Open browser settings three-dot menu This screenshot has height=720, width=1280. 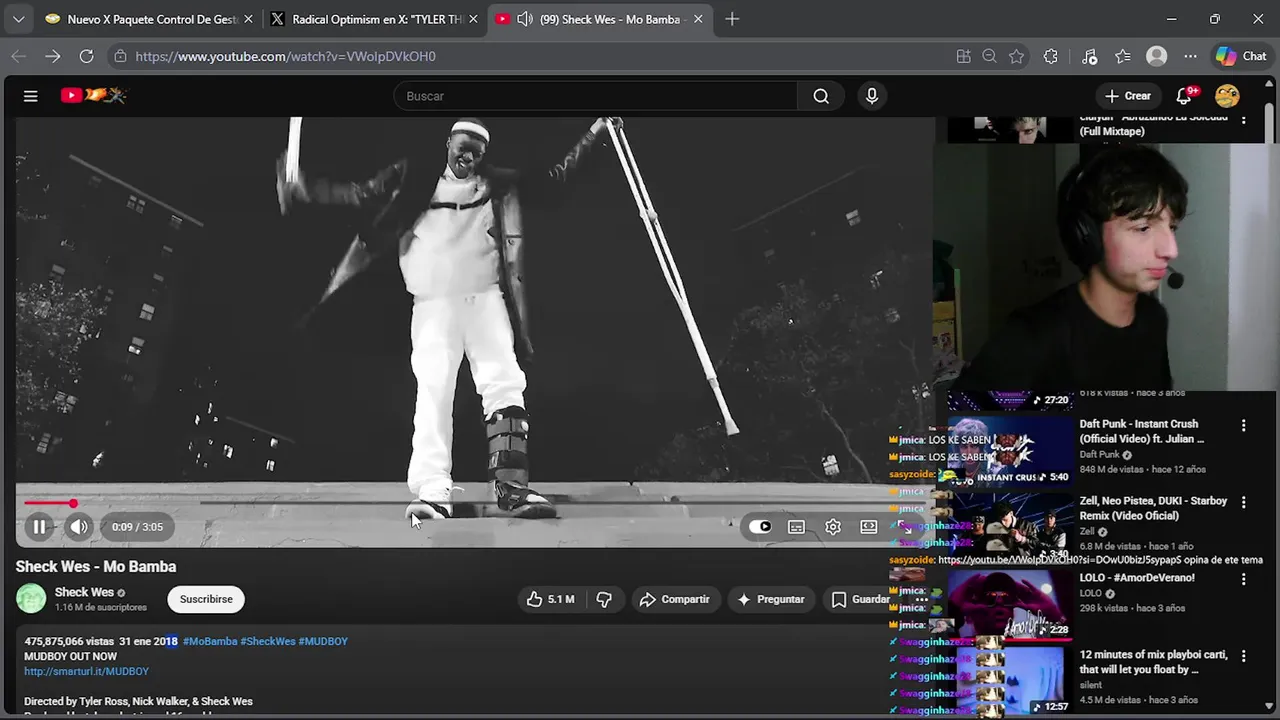click(1190, 56)
